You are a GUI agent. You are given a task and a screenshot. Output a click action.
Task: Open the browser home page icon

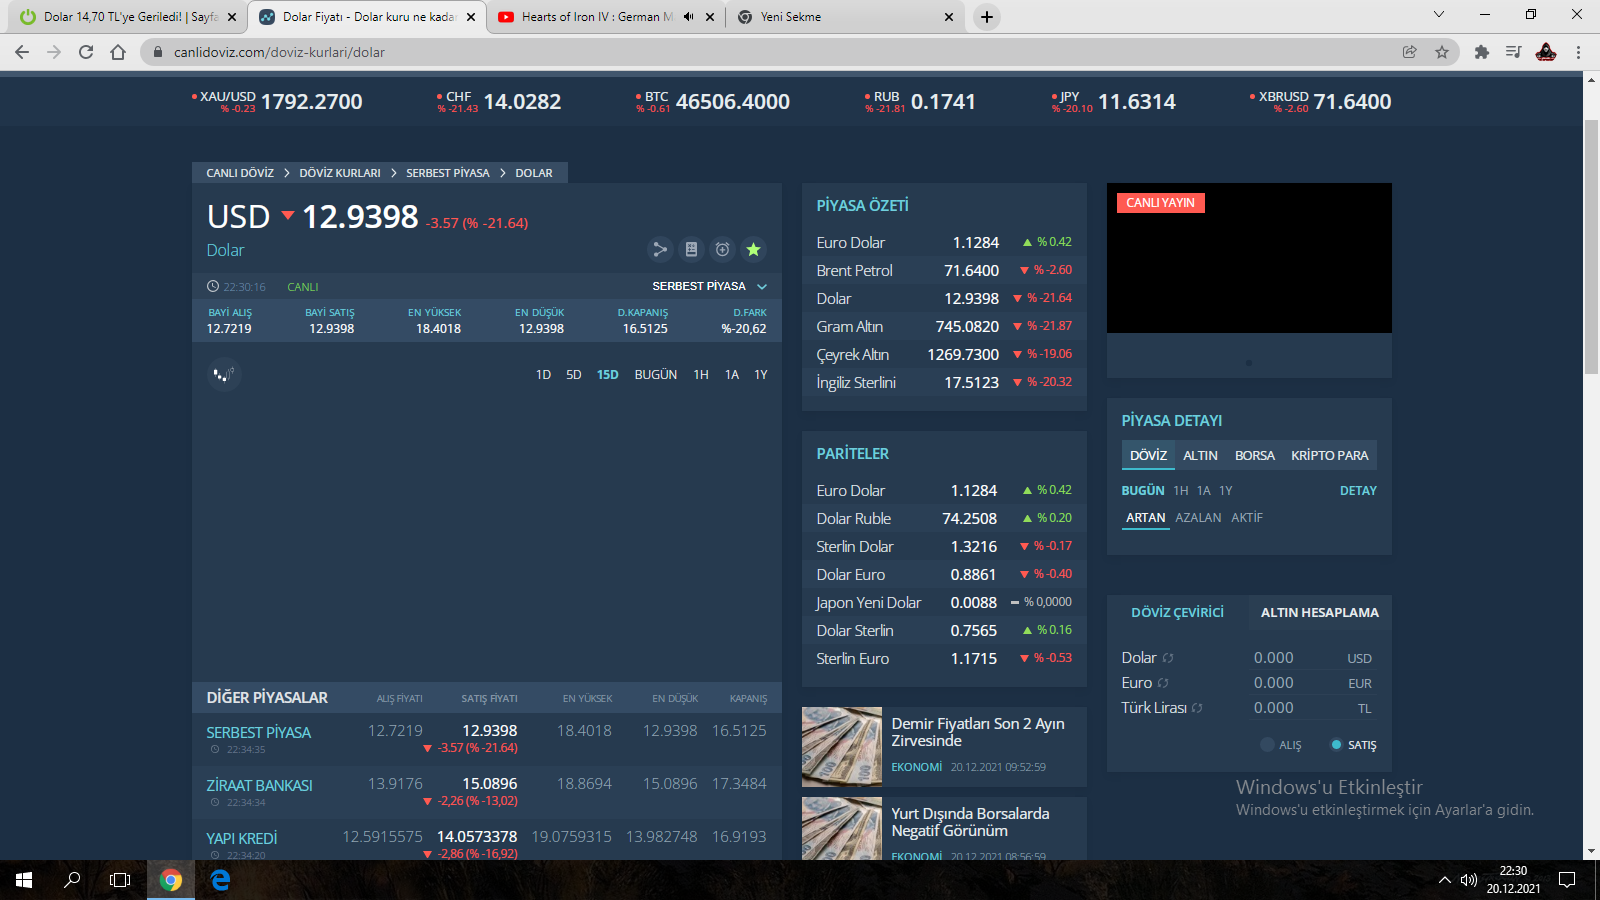click(118, 52)
